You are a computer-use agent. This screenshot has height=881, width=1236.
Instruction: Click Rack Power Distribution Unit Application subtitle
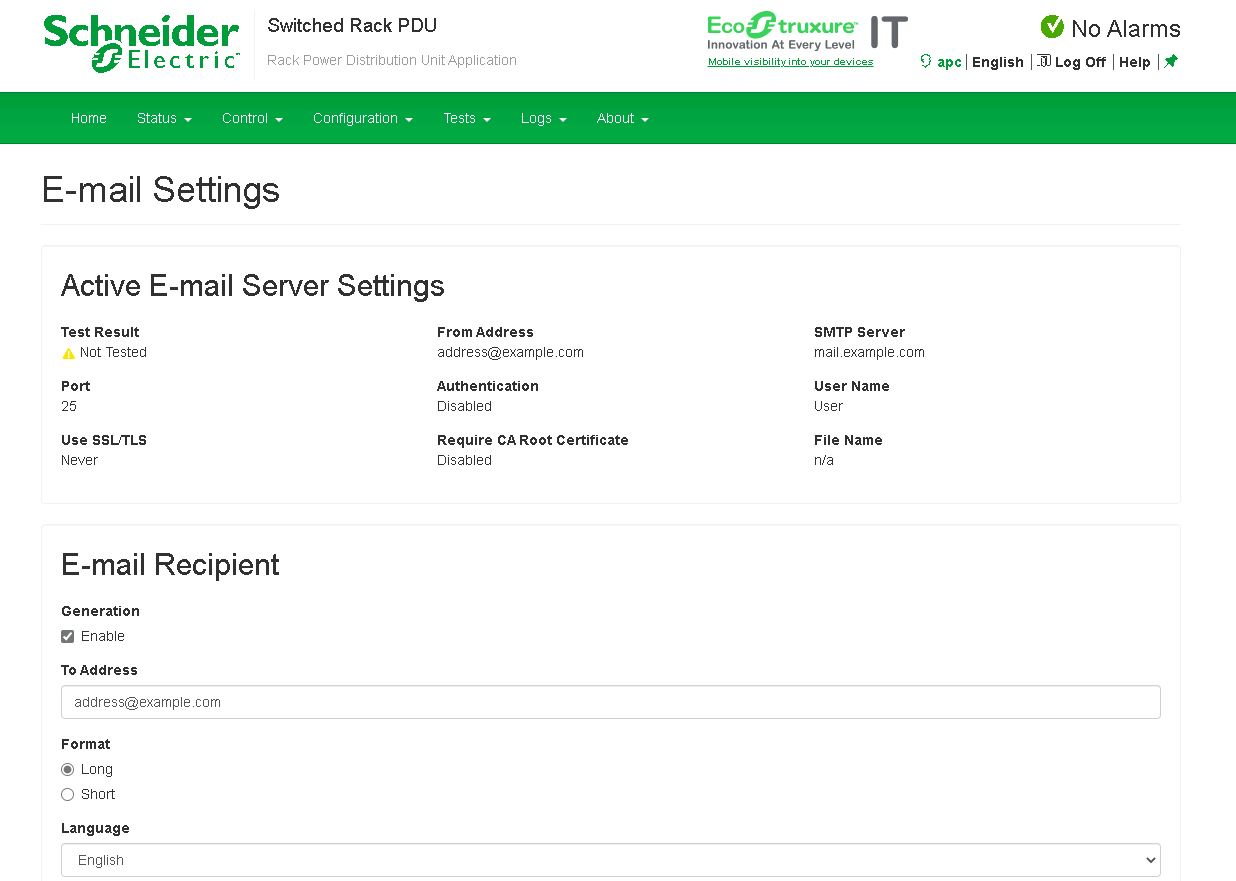[x=392, y=60]
